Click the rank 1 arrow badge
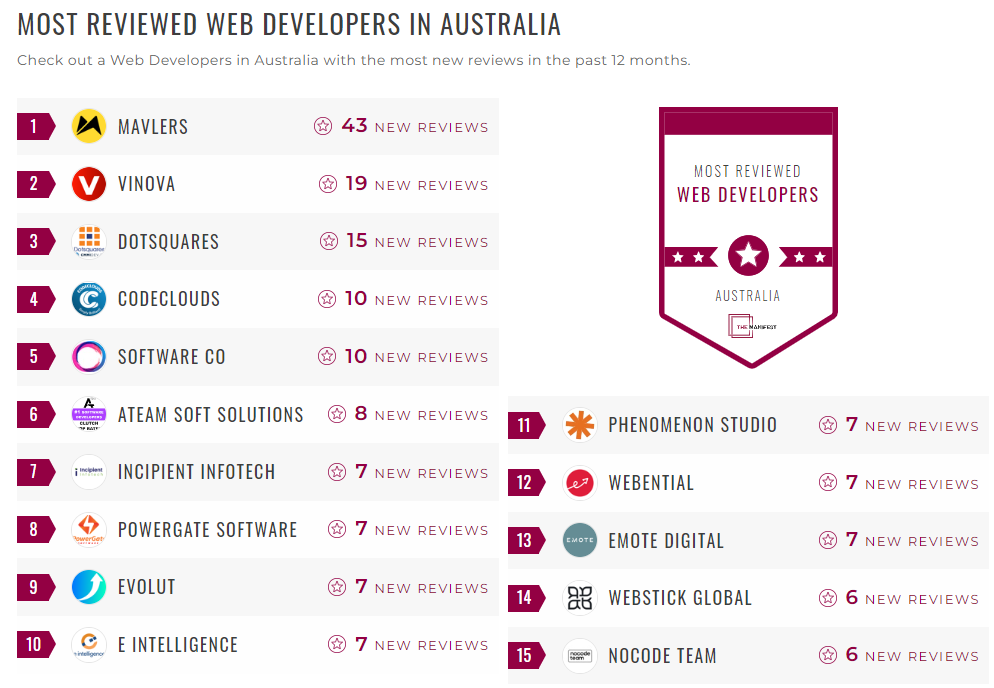 pyautogui.click(x=32, y=126)
